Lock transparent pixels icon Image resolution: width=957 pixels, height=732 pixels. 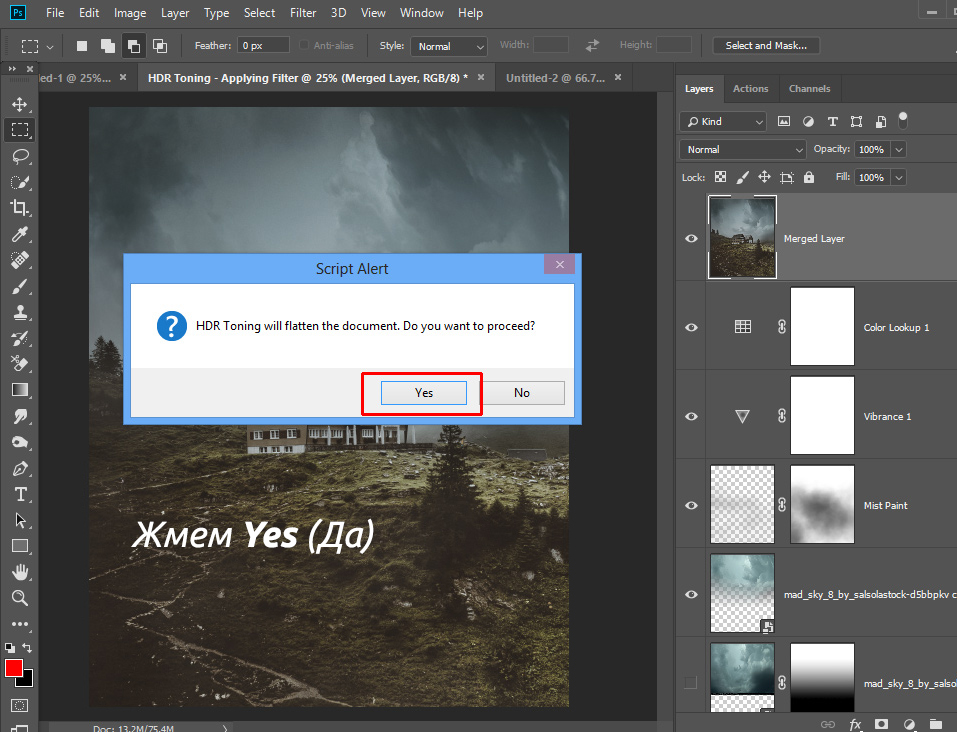(721, 177)
